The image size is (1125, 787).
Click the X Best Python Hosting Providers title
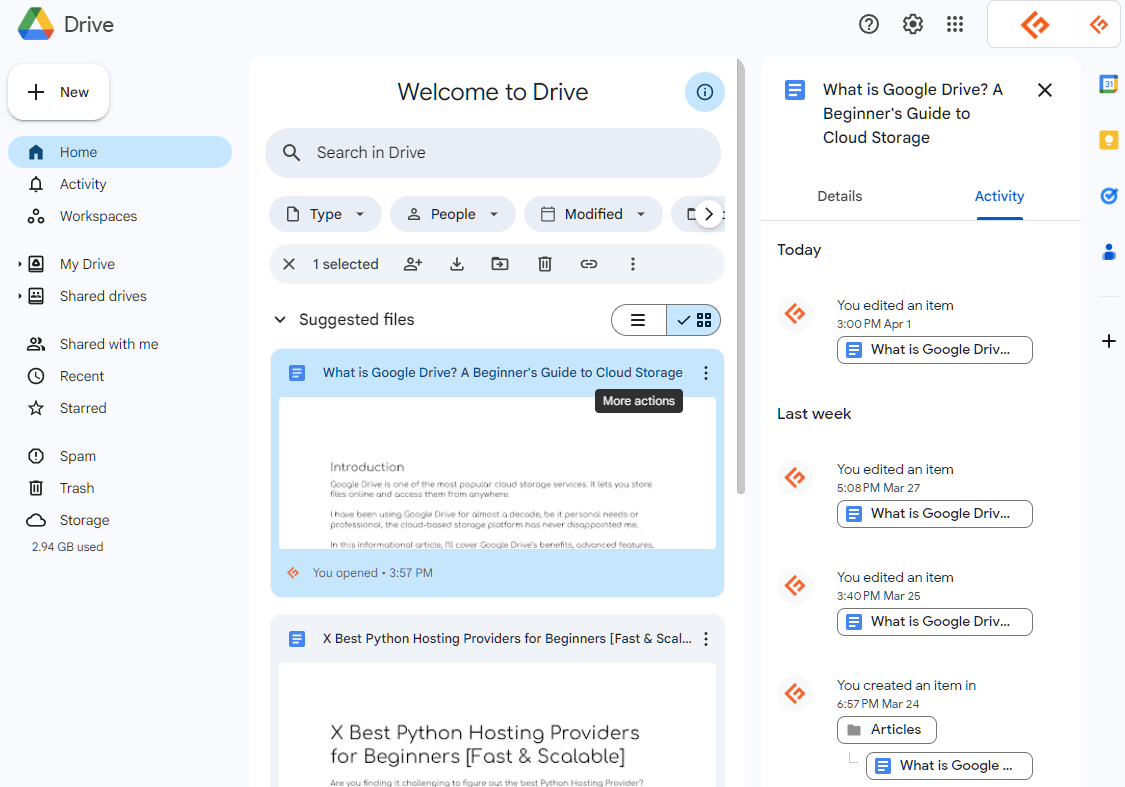point(507,638)
